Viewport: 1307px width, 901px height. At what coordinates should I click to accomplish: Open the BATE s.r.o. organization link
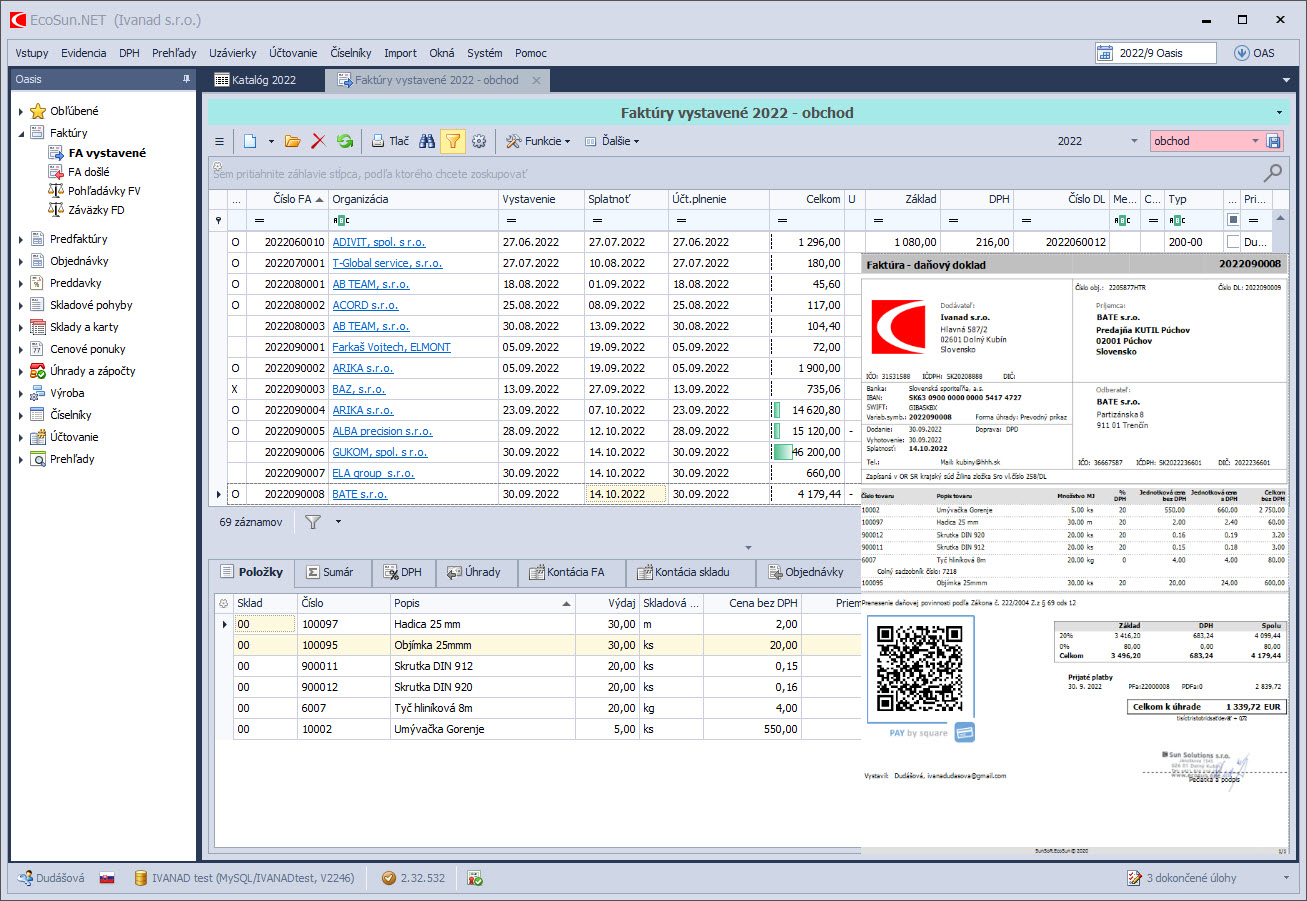pyautogui.click(x=359, y=494)
